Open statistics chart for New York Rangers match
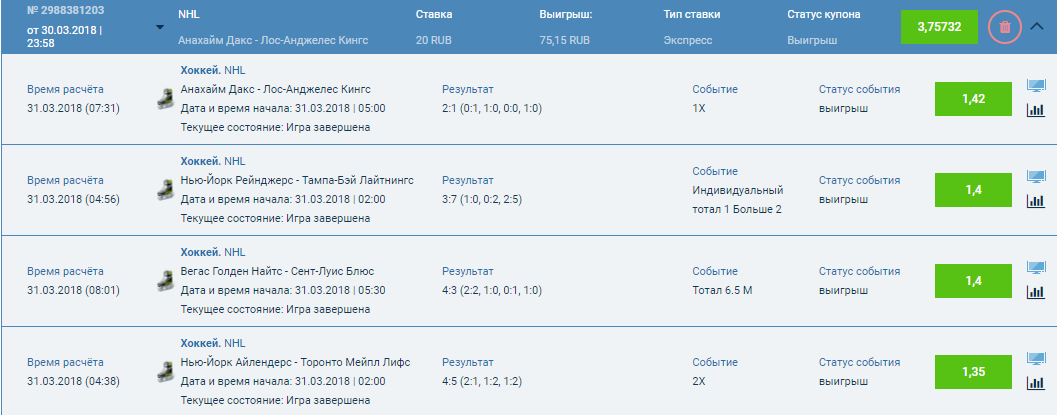This screenshot has height=415, width=1057. click(x=1036, y=200)
